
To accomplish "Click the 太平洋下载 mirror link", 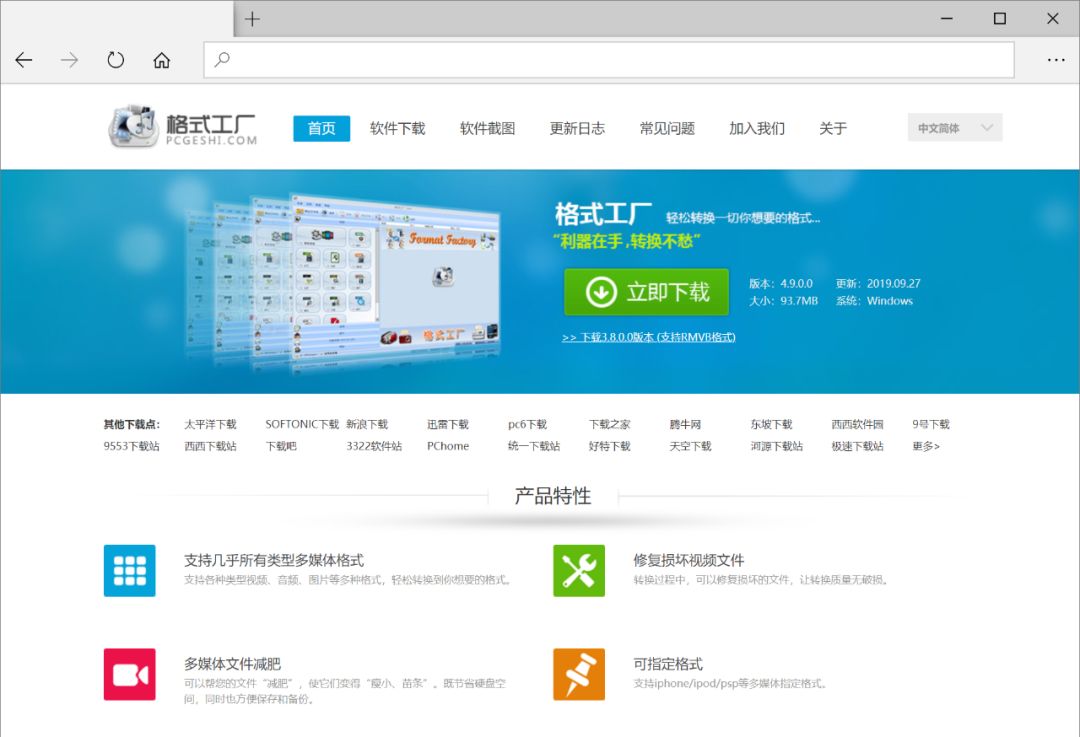I will 210,424.
